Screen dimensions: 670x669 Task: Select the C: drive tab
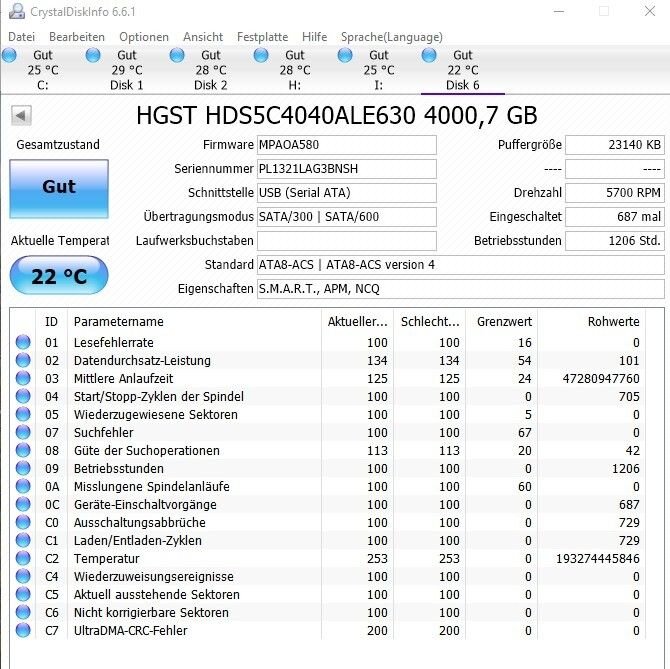tap(42, 70)
